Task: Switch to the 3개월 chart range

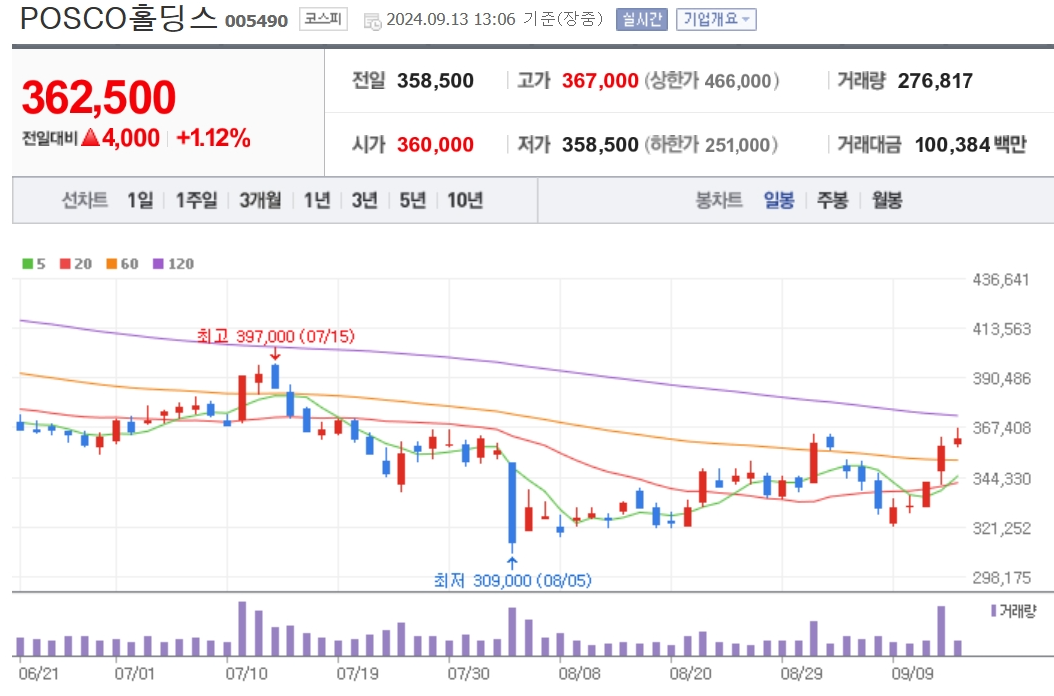Action: (x=260, y=200)
